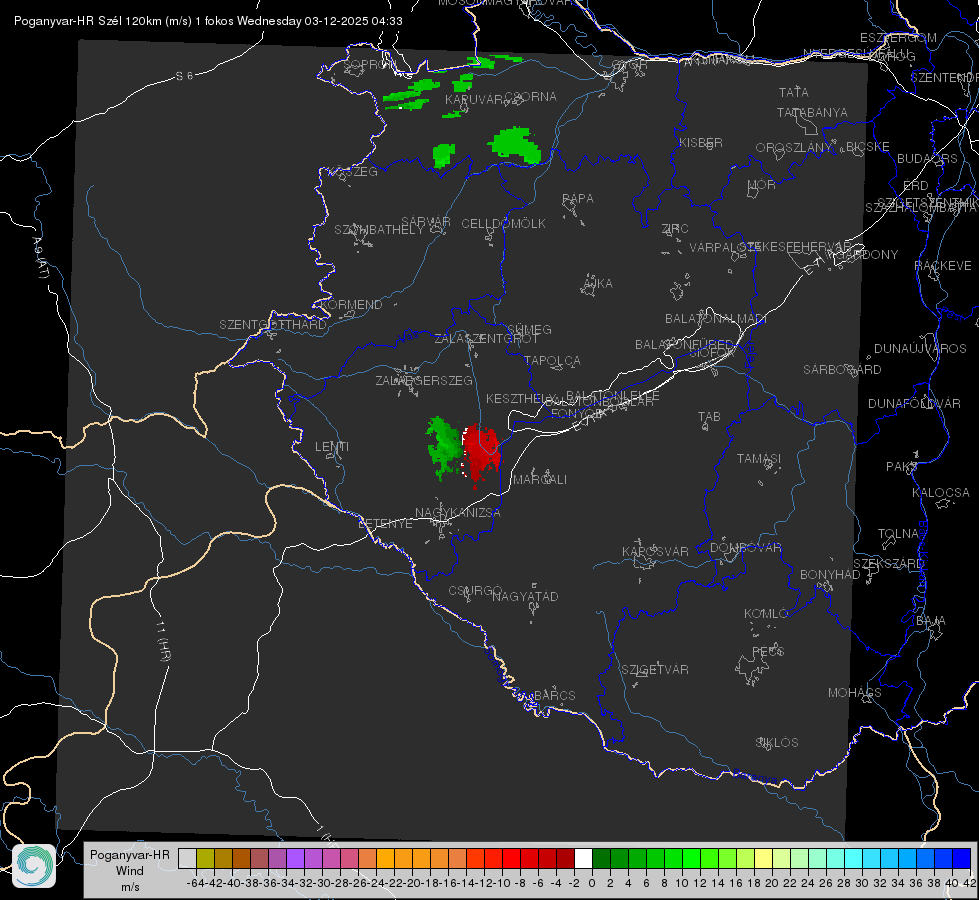Image resolution: width=979 pixels, height=900 pixels.
Task: Click the SARVAR city label
Action: pyautogui.click(x=426, y=222)
